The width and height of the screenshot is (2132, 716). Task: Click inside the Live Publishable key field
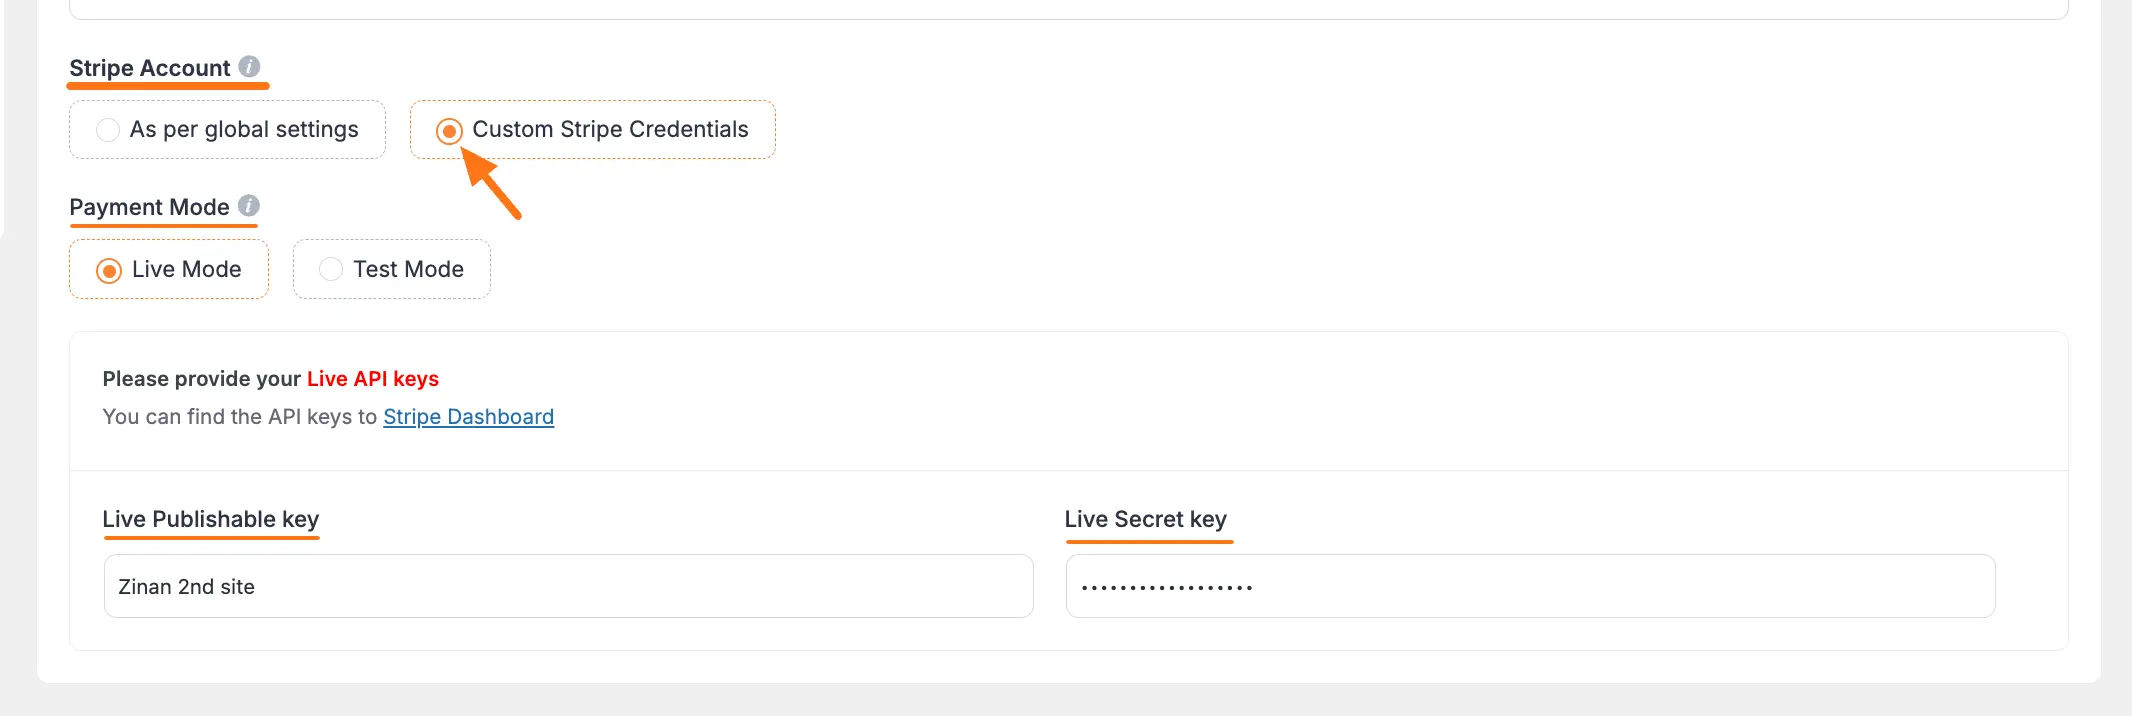pyautogui.click(x=567, y=586)
